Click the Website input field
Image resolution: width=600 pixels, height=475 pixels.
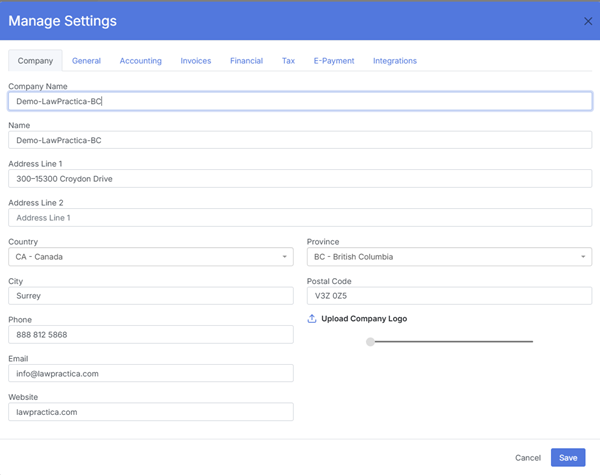point(150,412)
